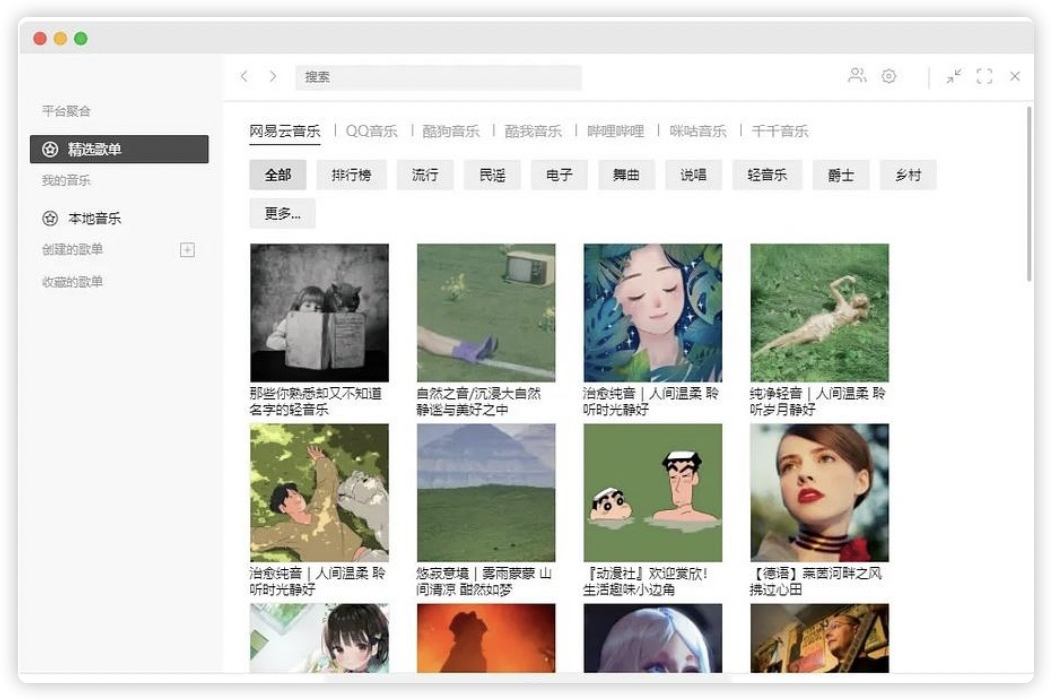Screen dimensions: 1052x700
Task: Select the 说唱 category filter
Action: tap(694, 175)
